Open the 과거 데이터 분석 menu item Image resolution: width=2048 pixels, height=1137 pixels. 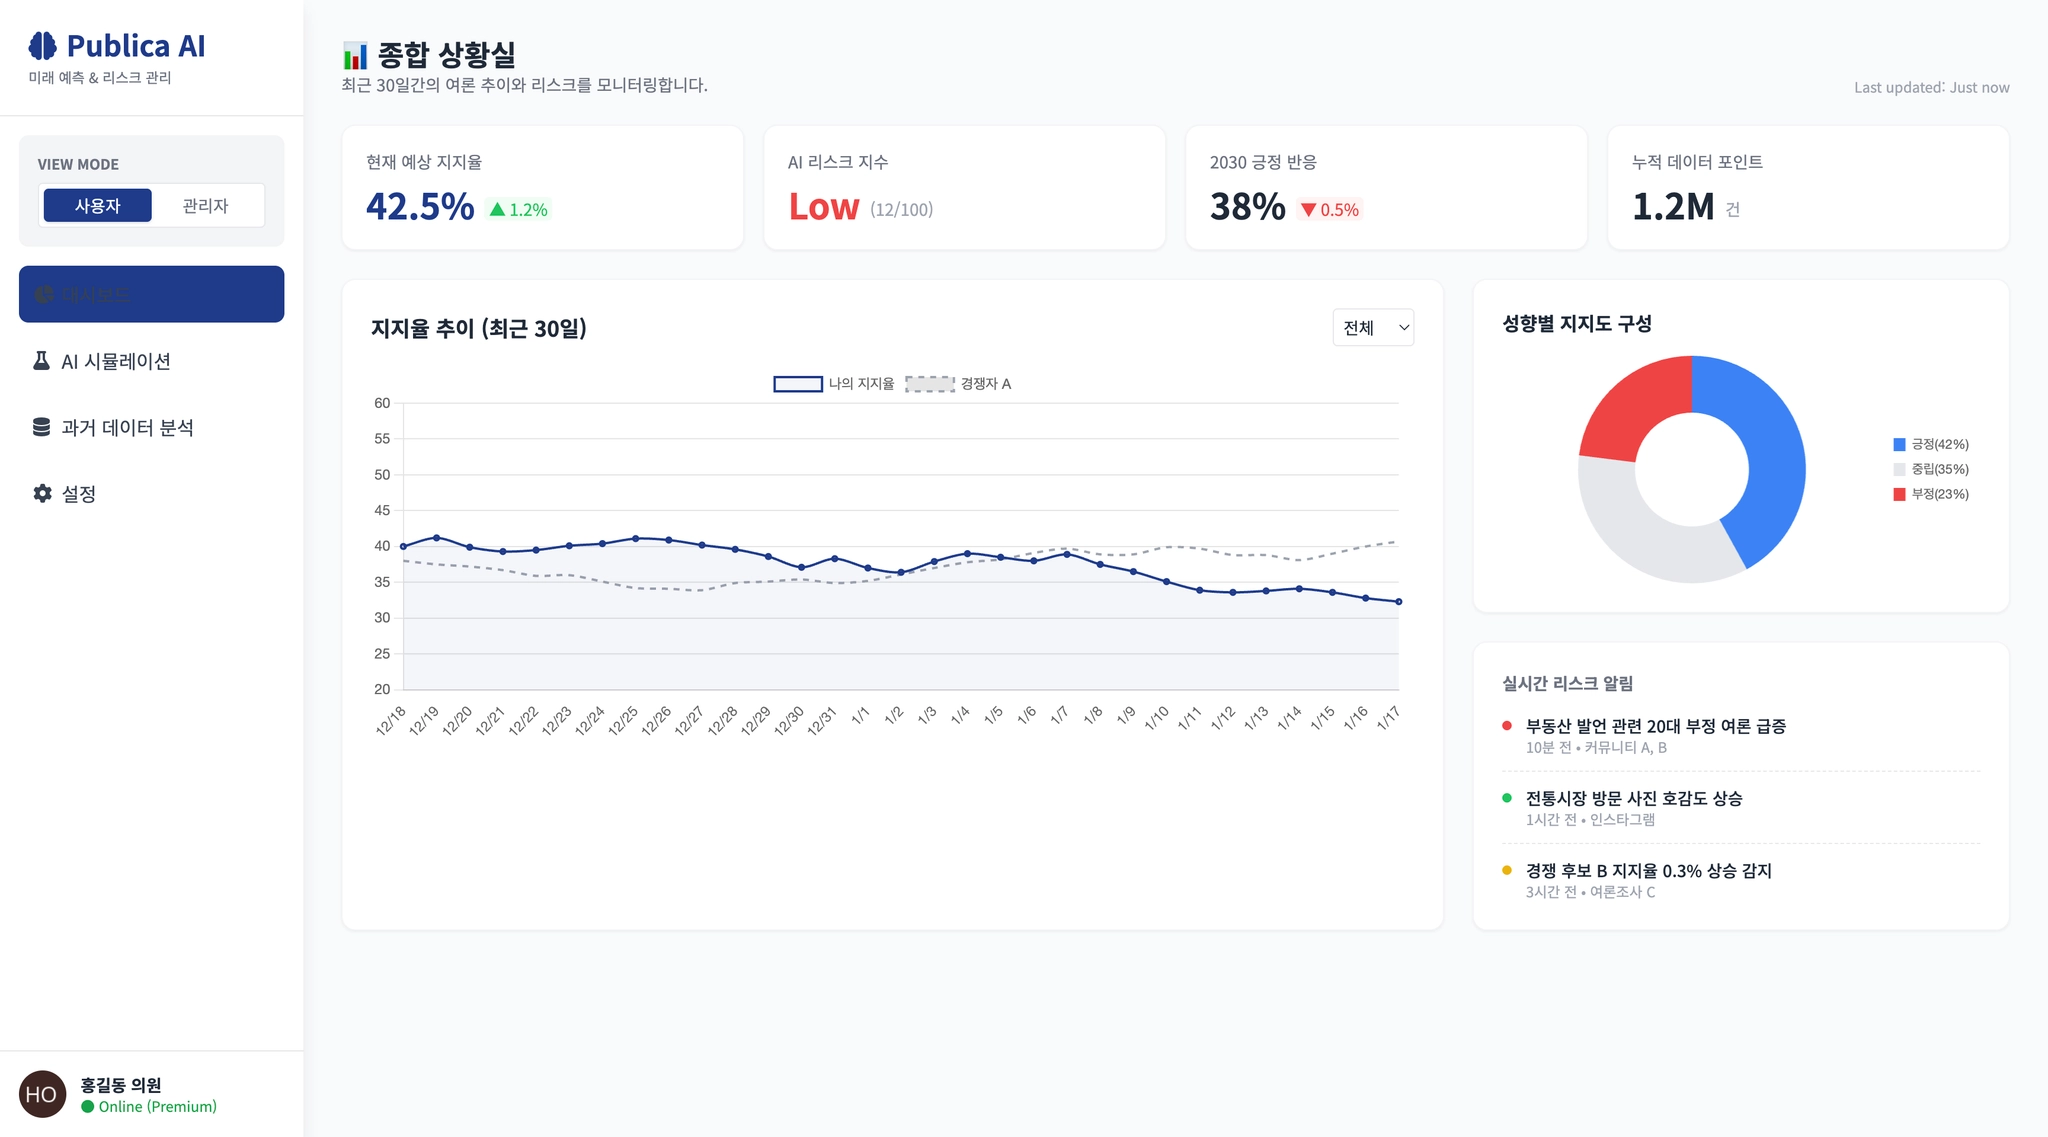[127, 428]
